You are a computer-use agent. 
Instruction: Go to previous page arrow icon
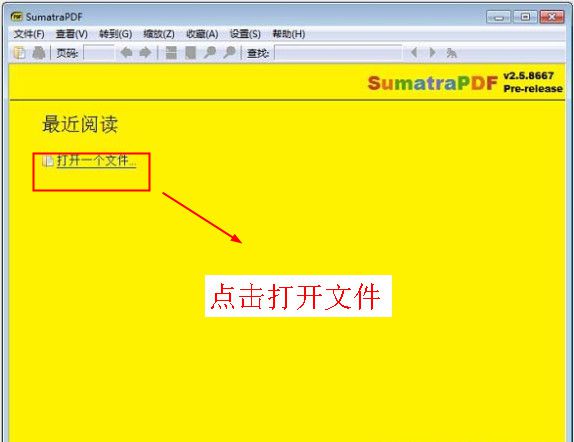[x=126, y=53]
